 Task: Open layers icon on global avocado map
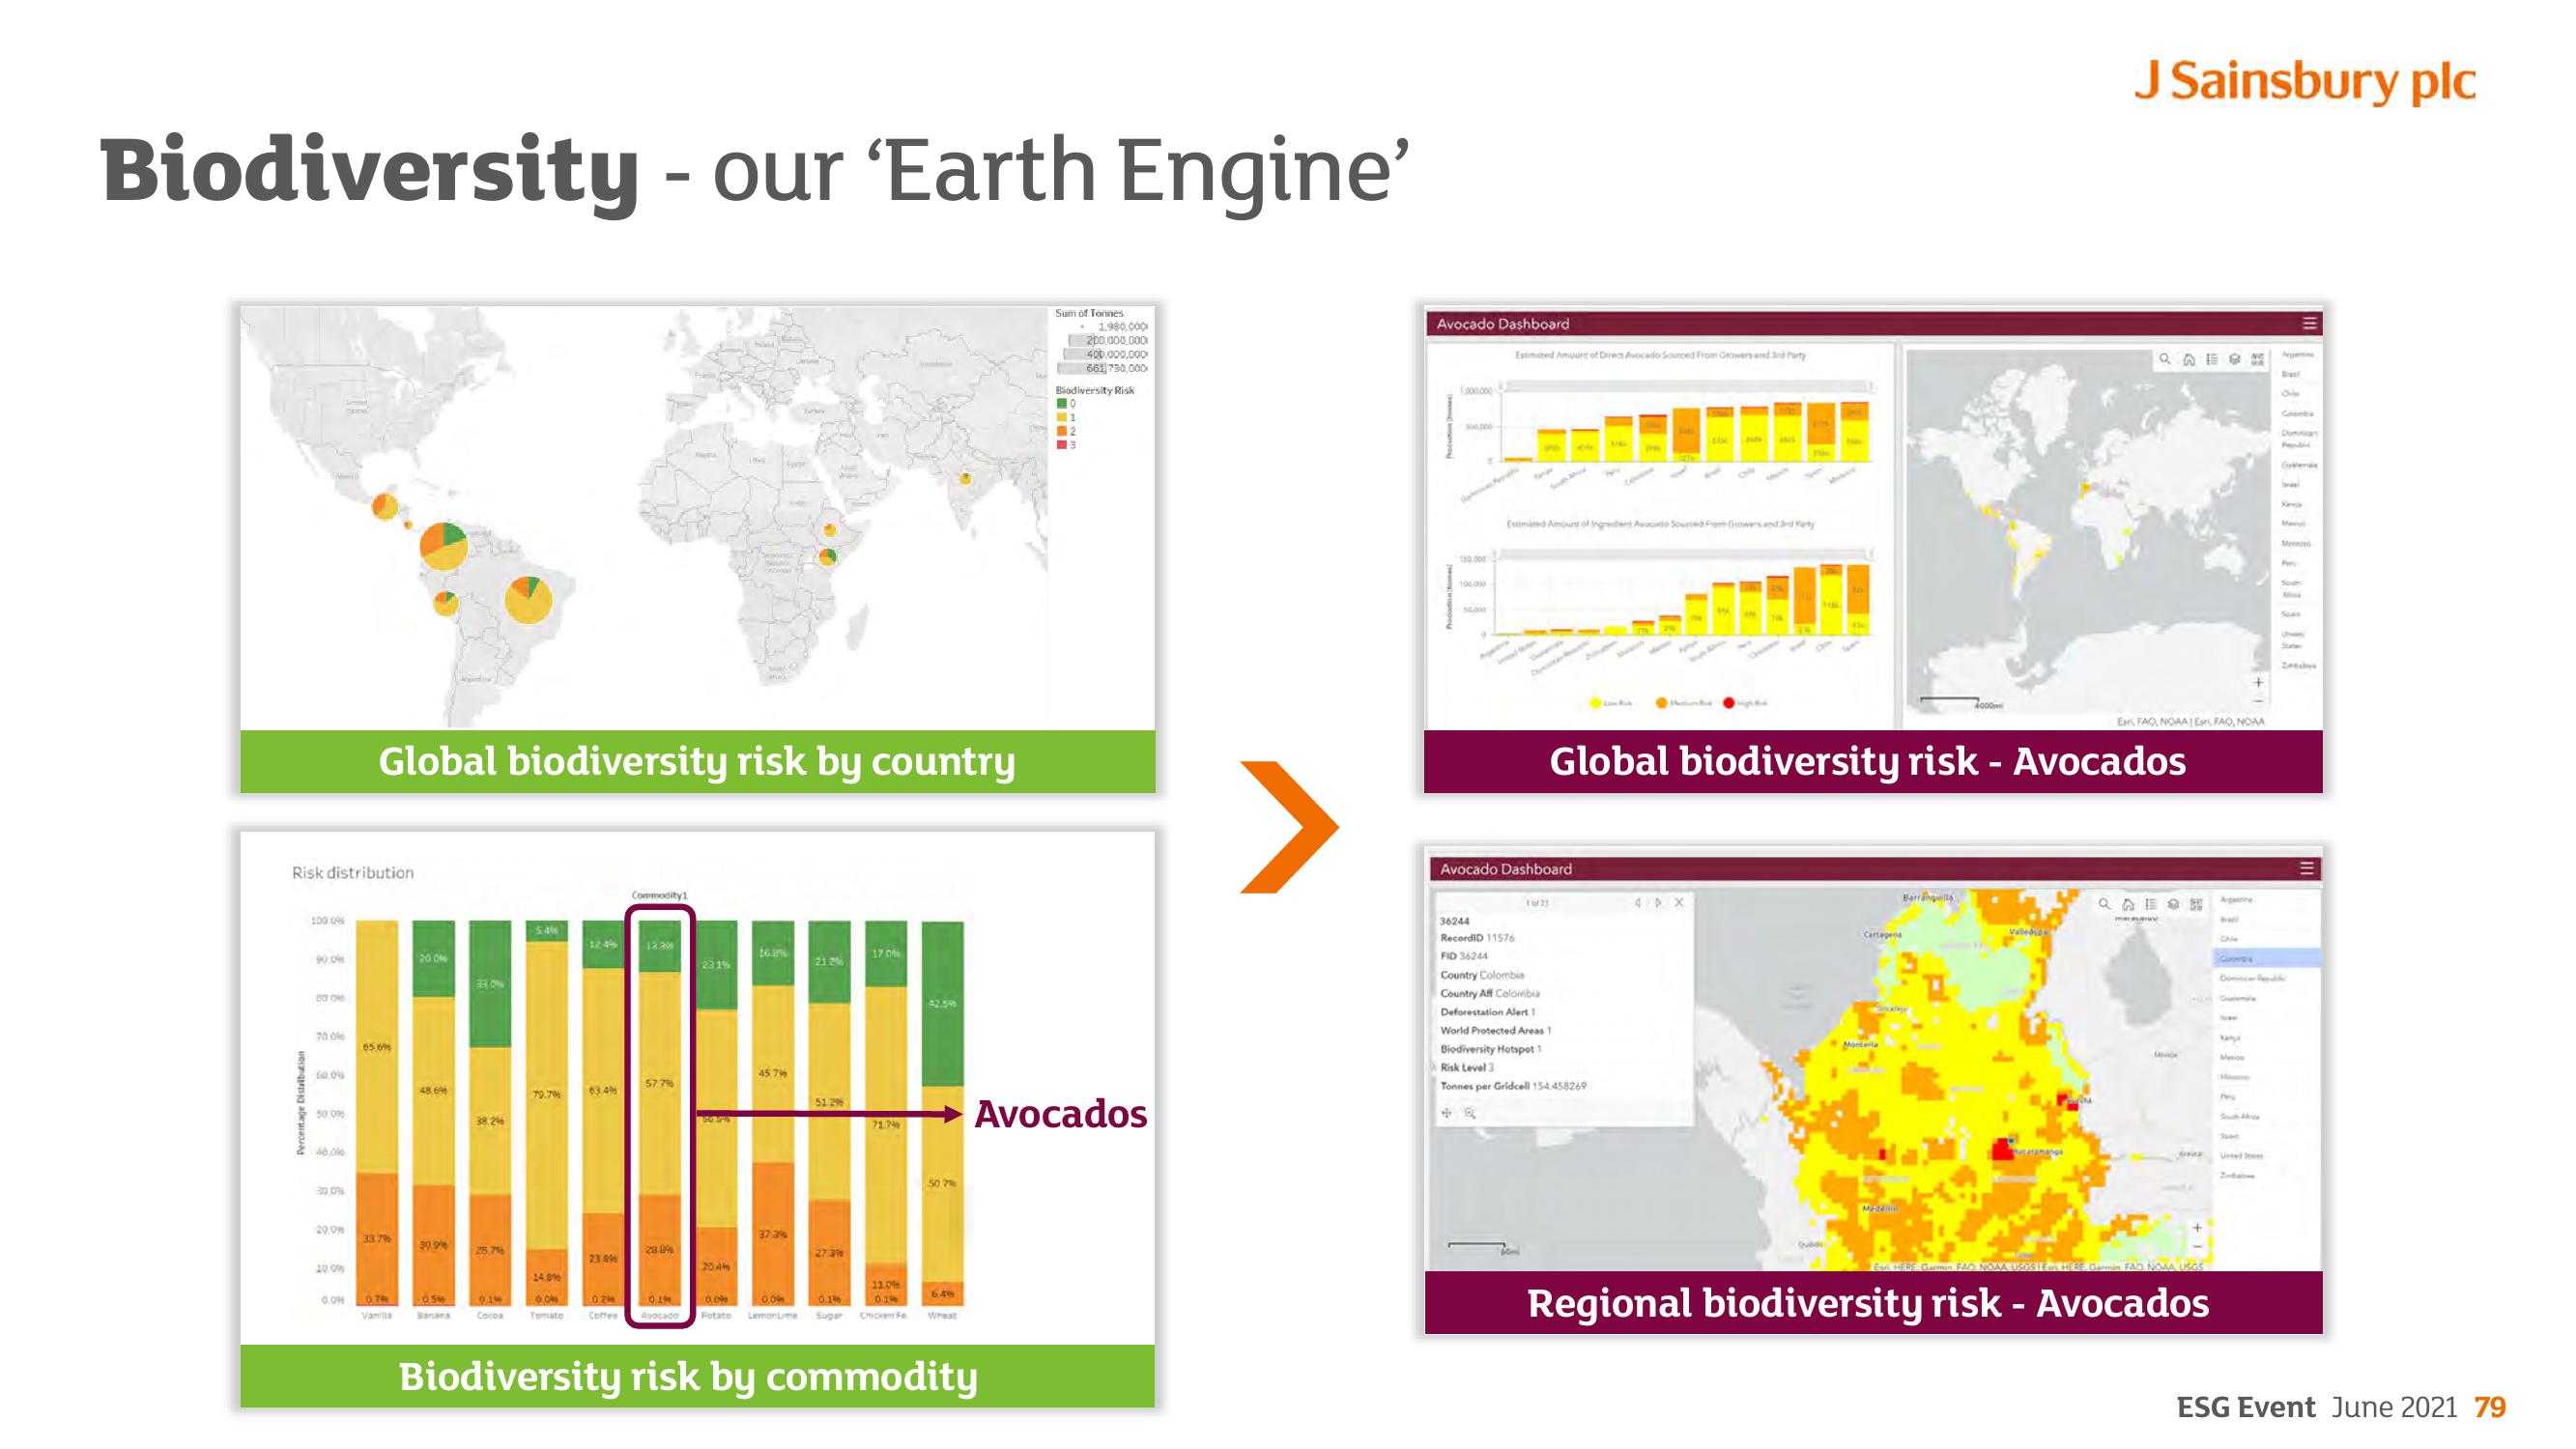tap(2235, 359)
